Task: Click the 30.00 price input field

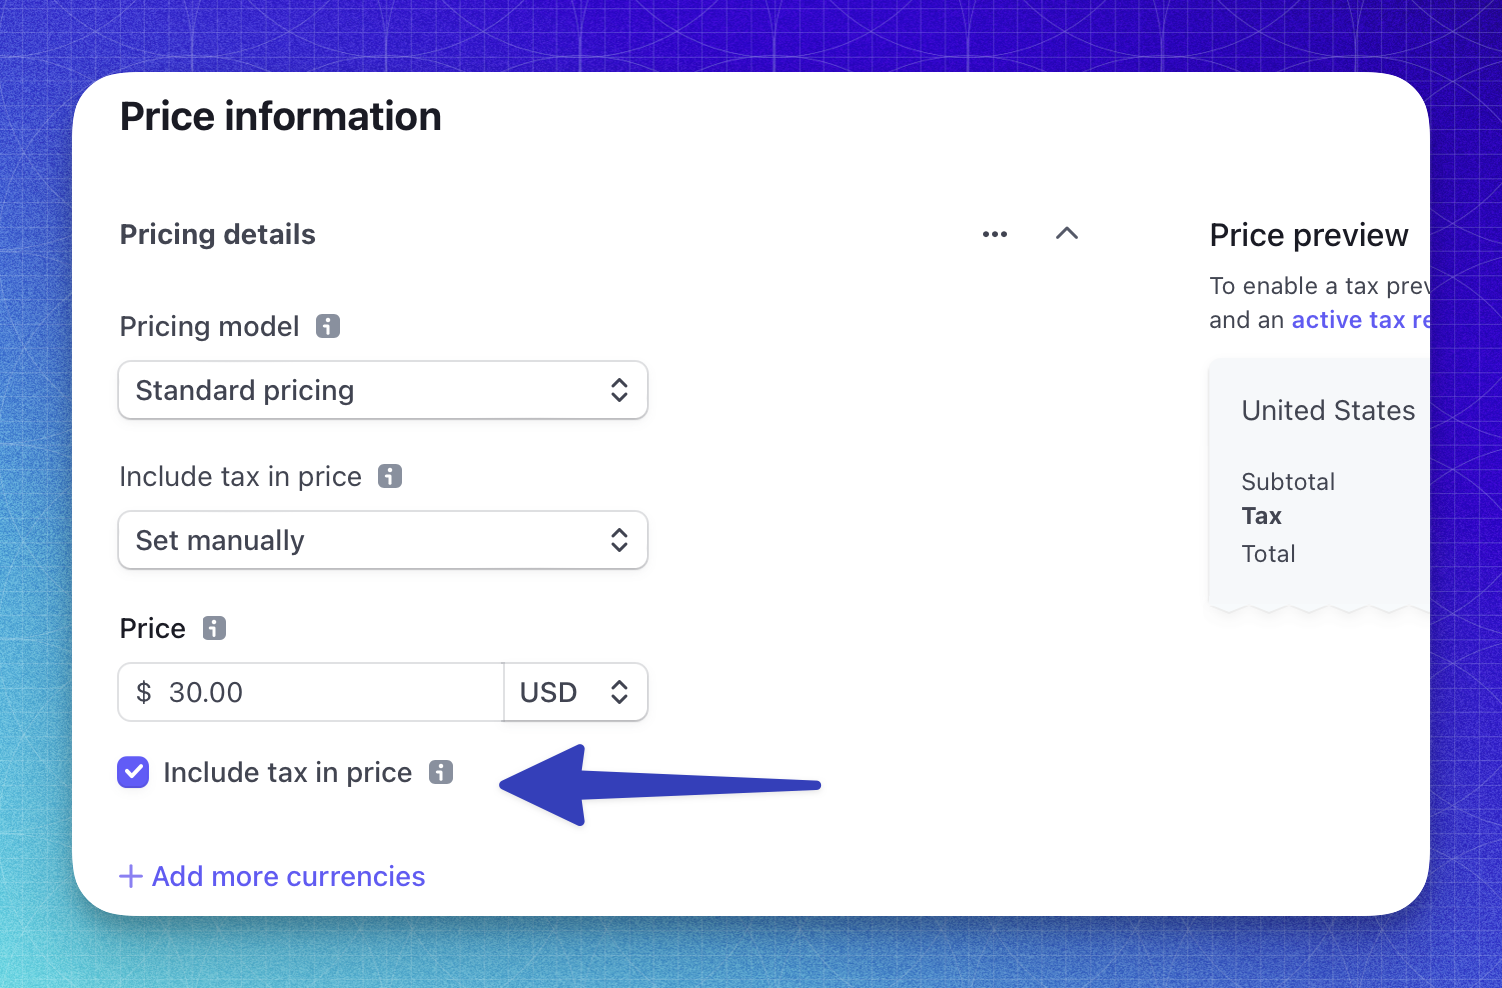Action: coord(311,692)
